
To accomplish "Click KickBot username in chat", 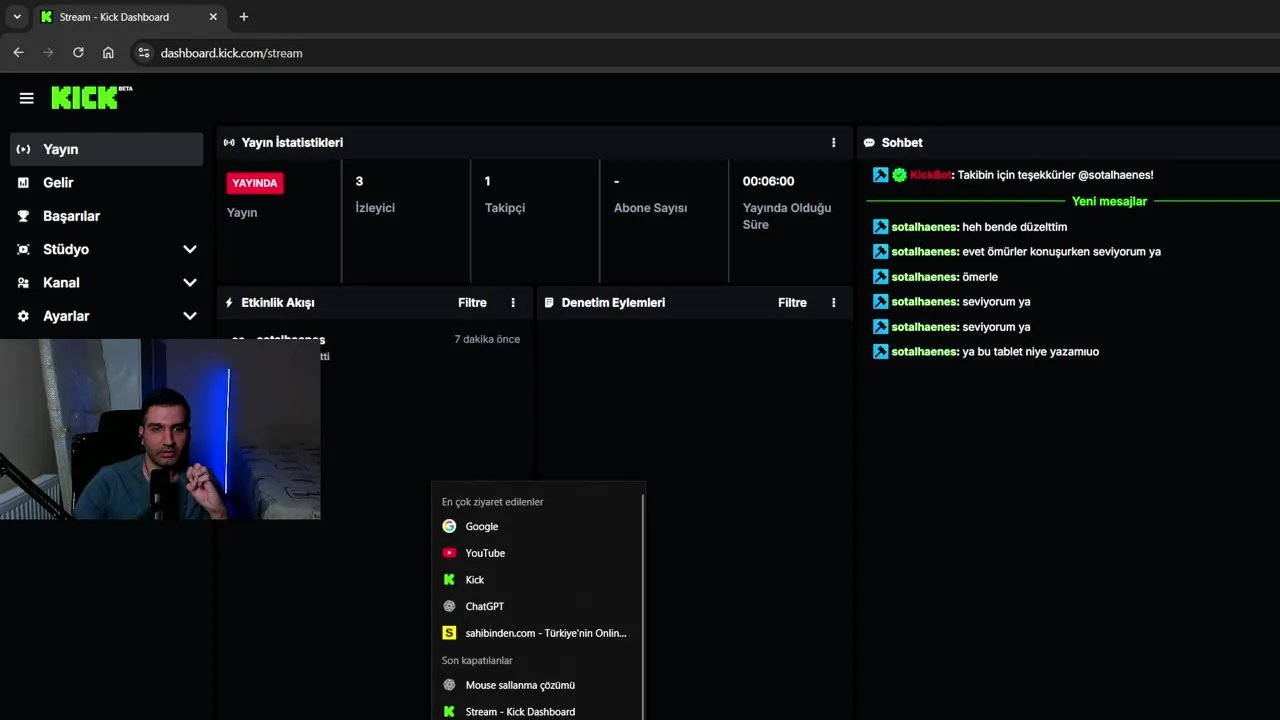I will (x=930, y=175).
